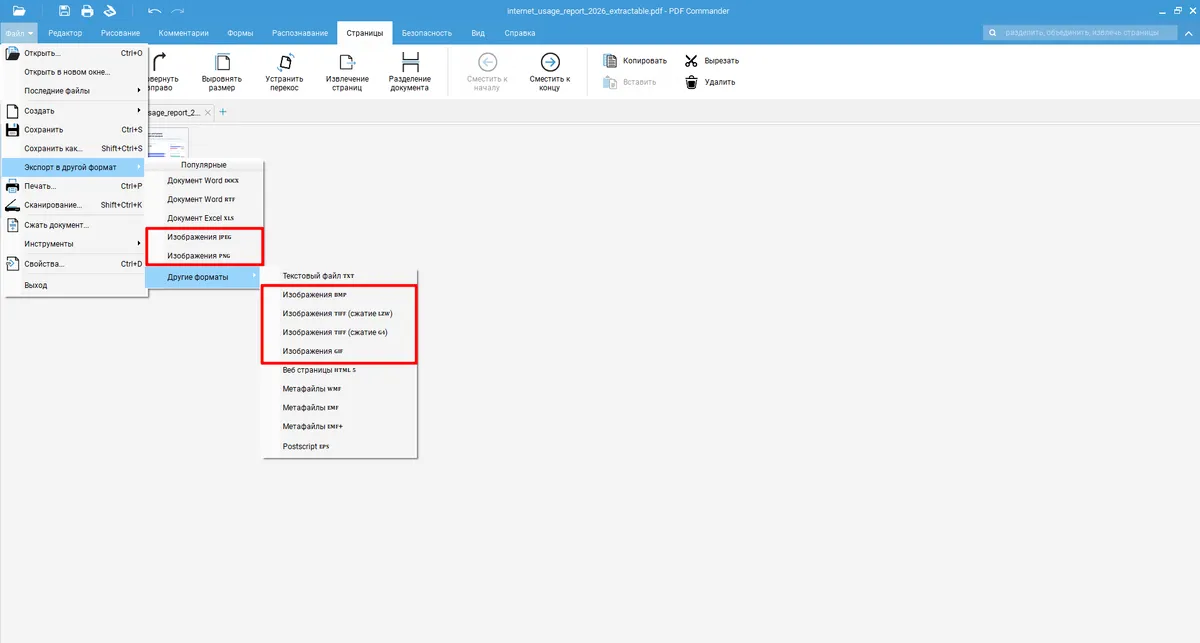Export as Изображения BMP
Viewport: 1200px width, 643px height.
coord(340,295)
